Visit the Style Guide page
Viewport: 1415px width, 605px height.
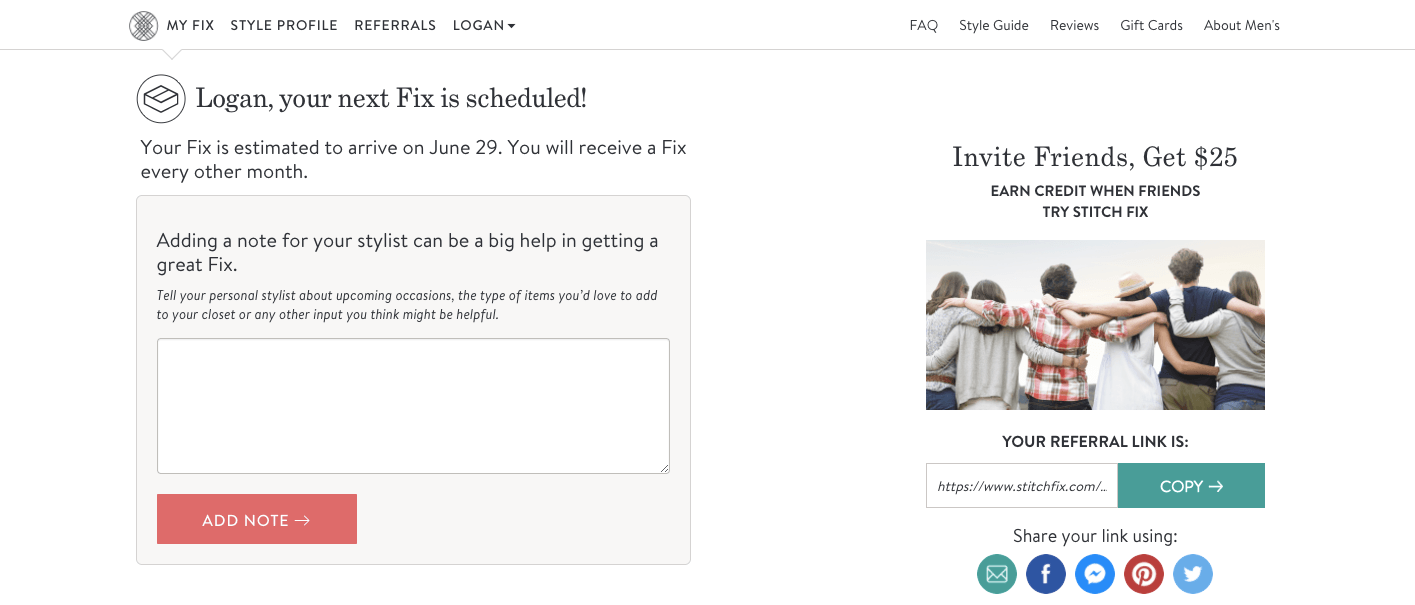pyautogui.click(x=994, y=25)
